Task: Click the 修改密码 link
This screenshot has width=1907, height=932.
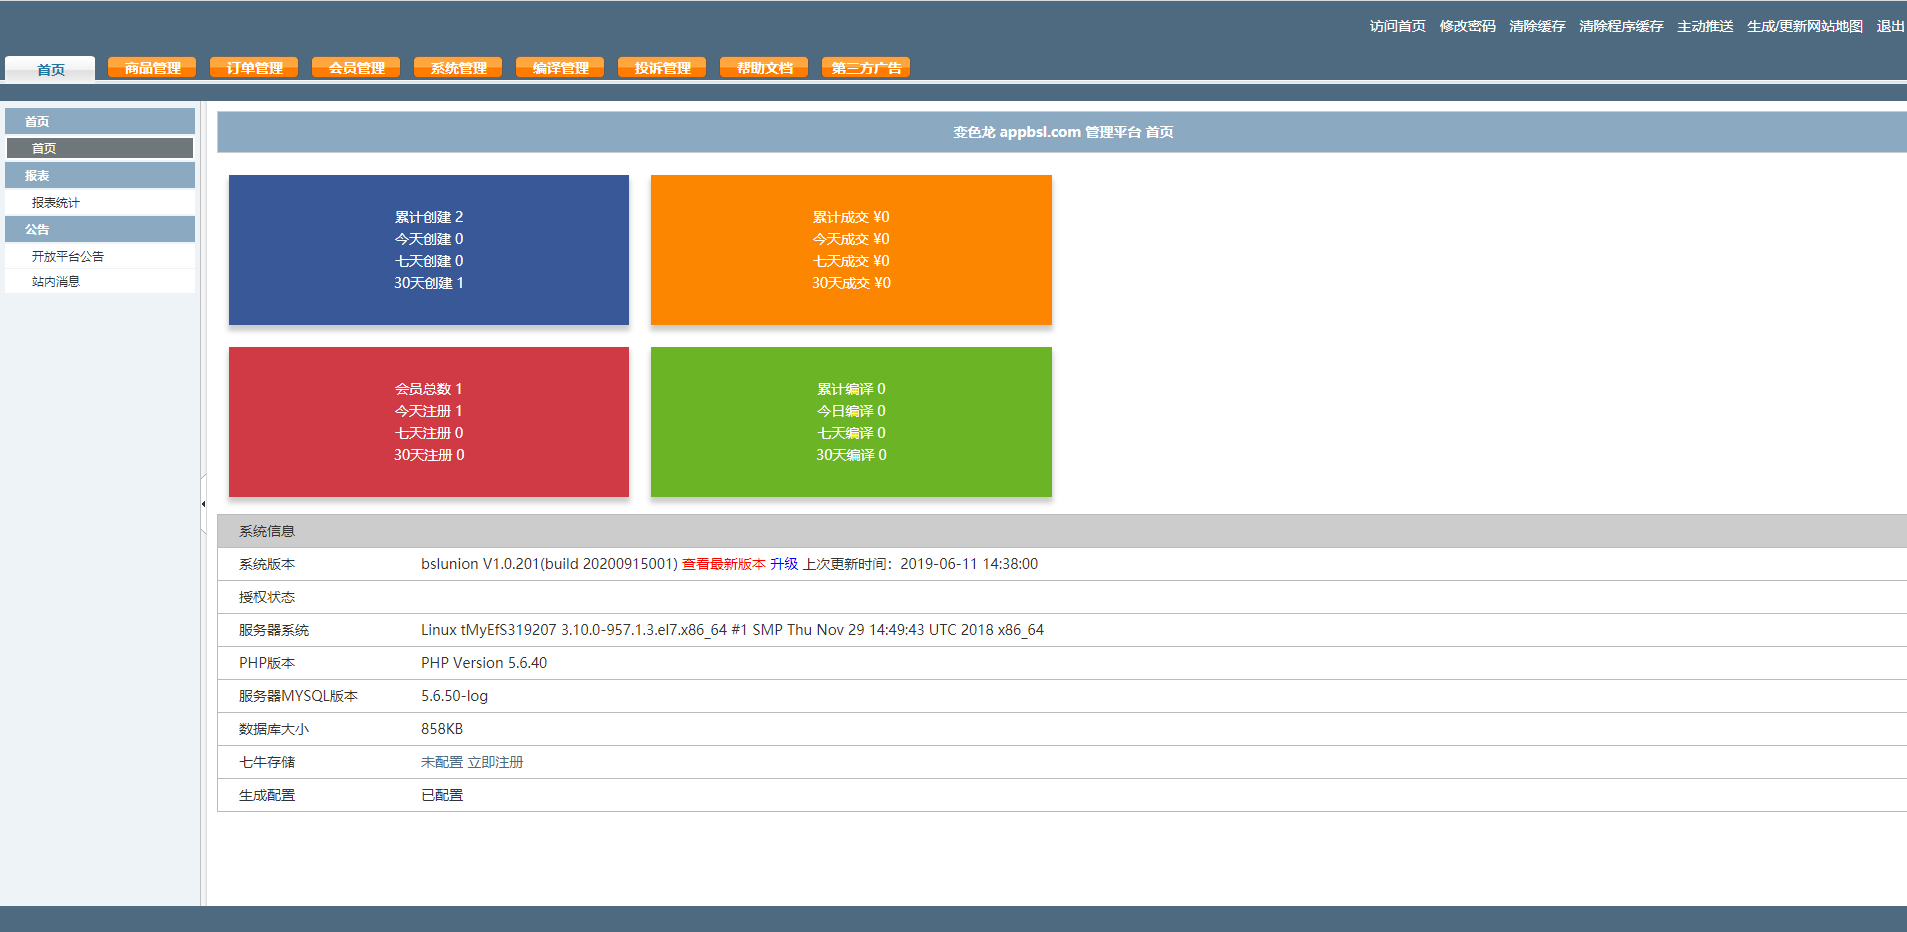Action: click(1467, 26)
